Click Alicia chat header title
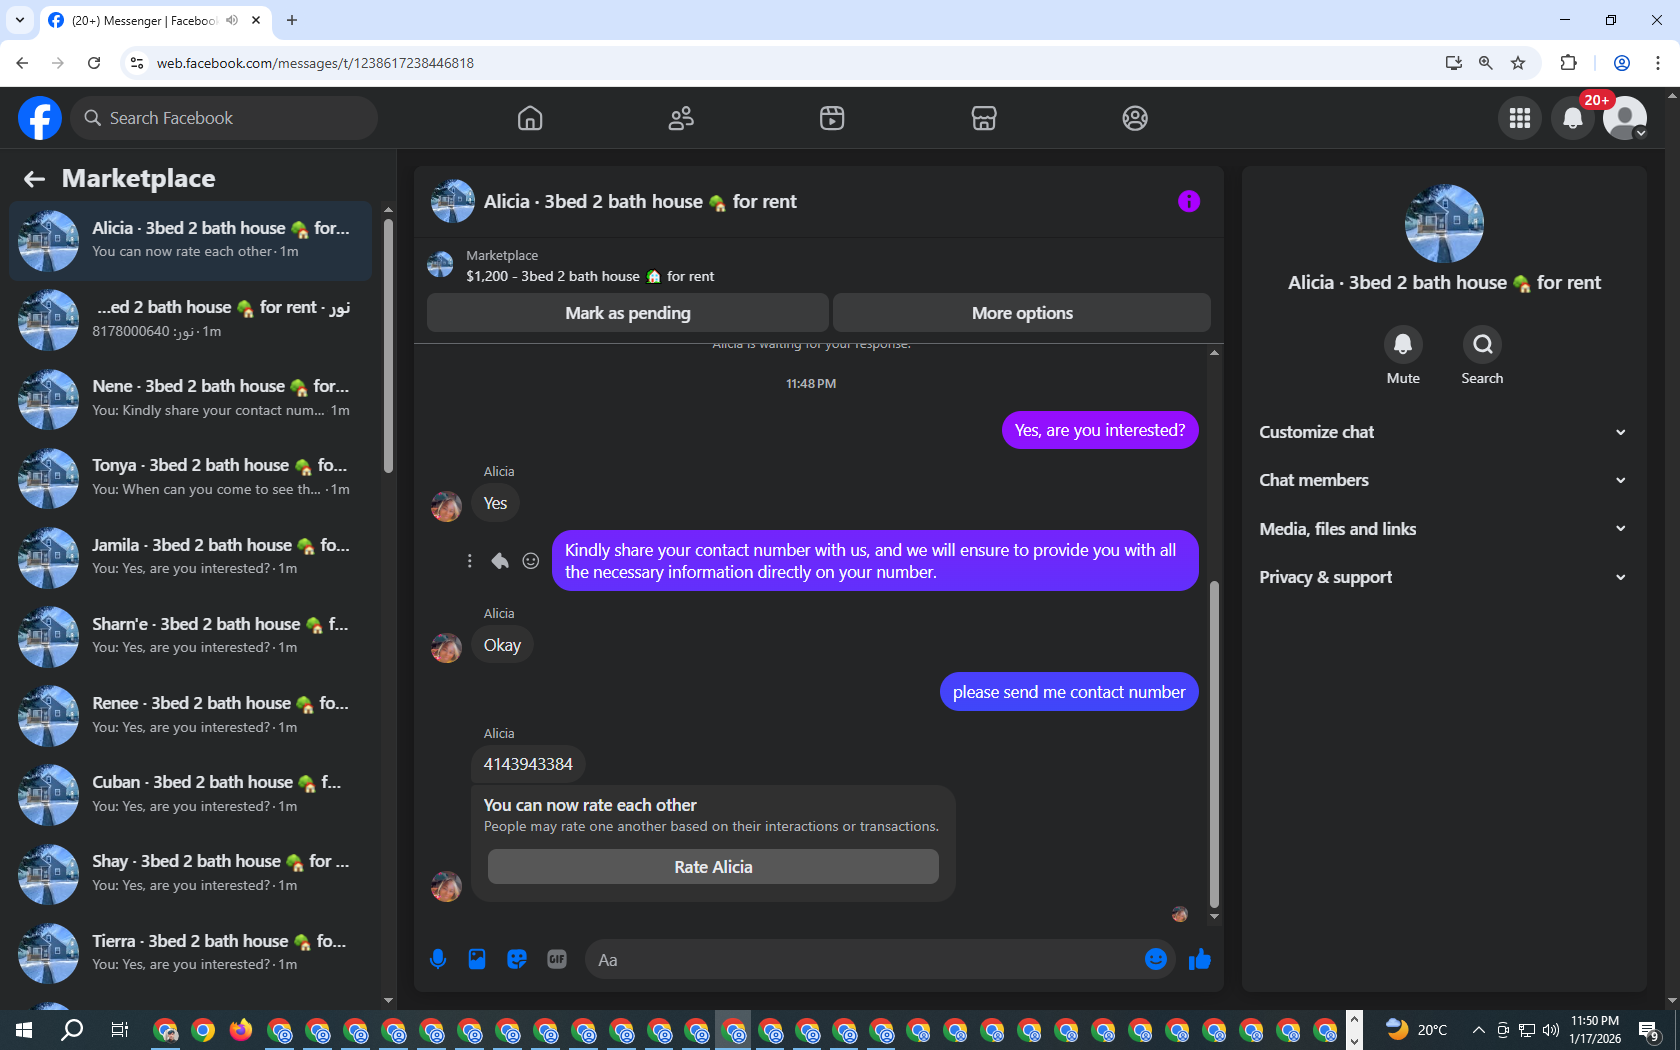This screenshot has width=1680, height=1050. (640, 201)
